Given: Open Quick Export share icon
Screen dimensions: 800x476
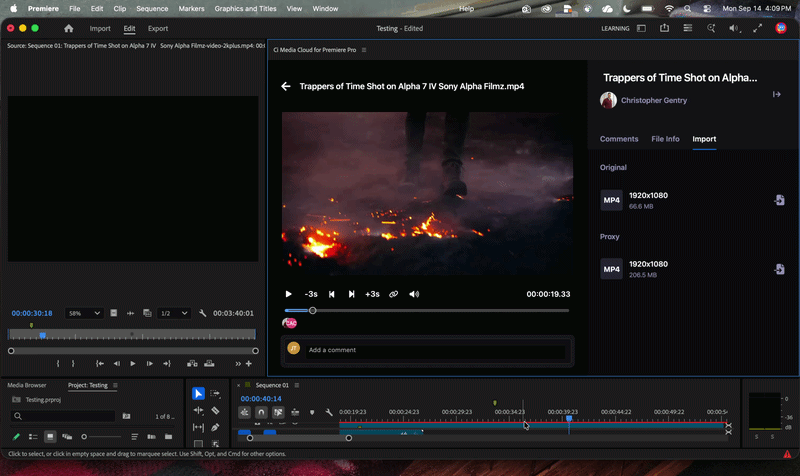Looking at the screenshot, I should (x=664, y=29).
